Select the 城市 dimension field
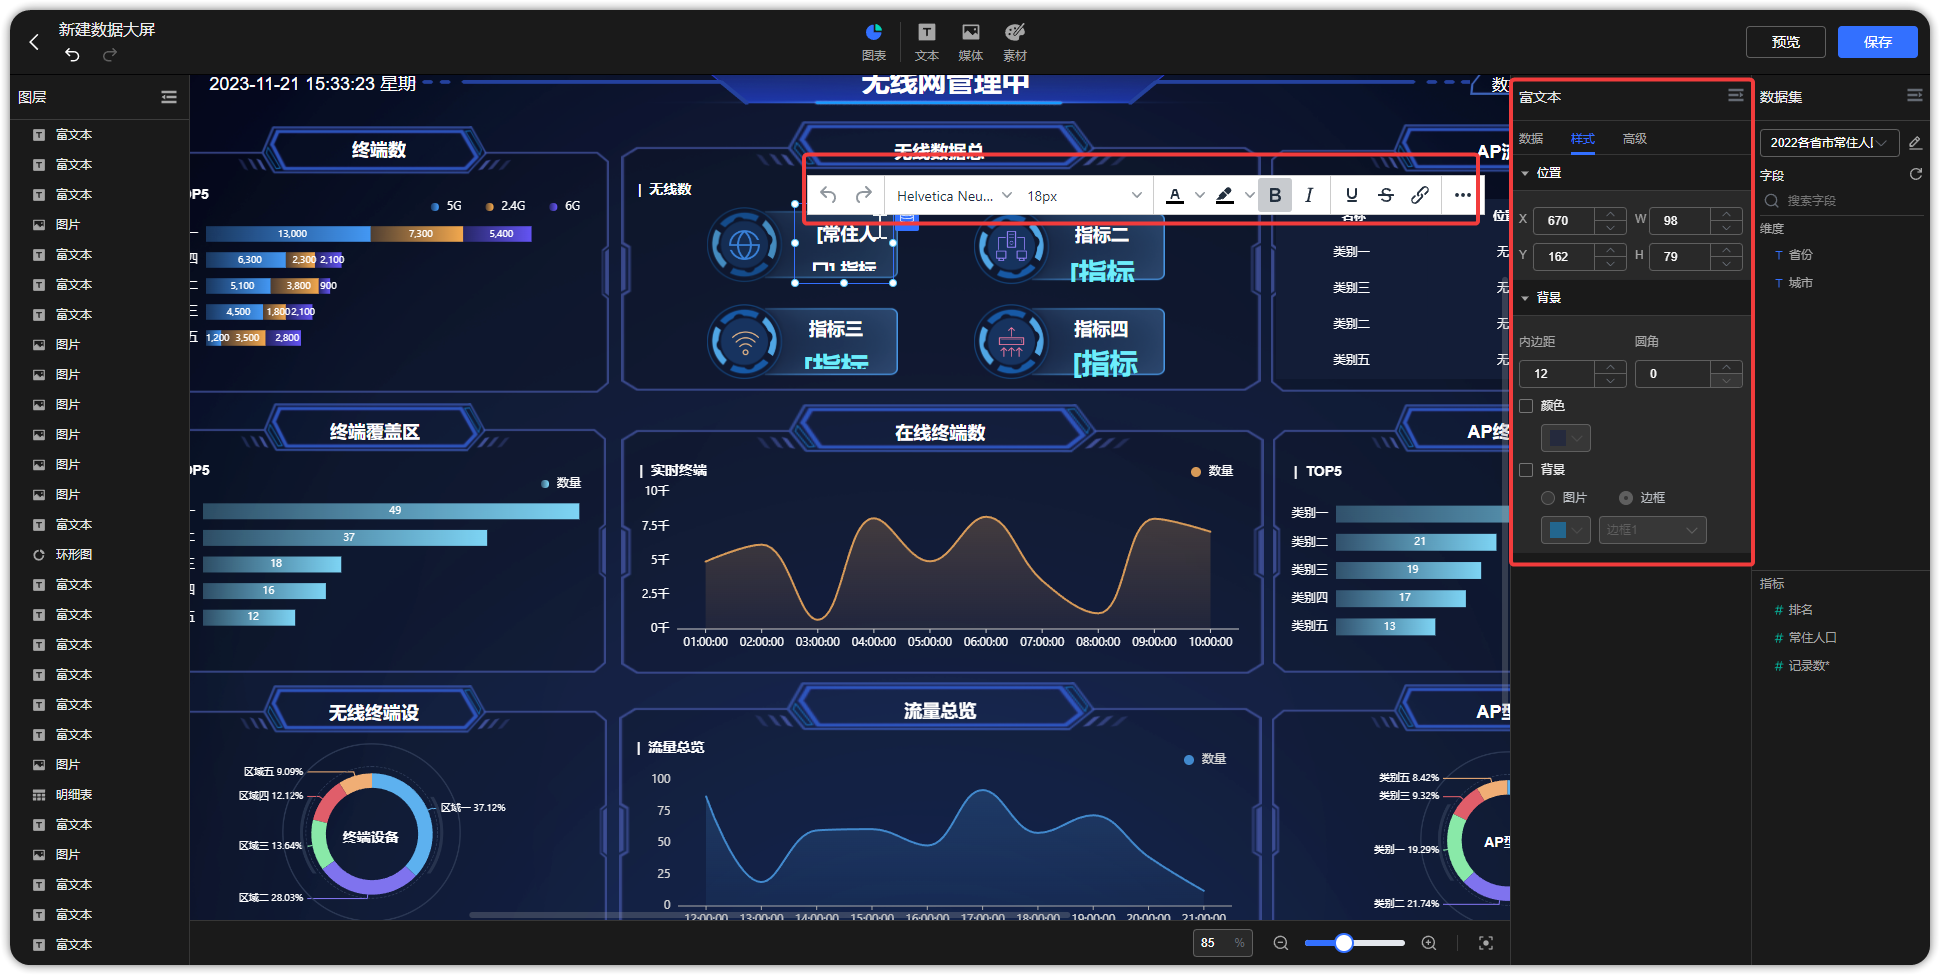The width and height of the screenshot is (1940, 975). [1800, 283]
